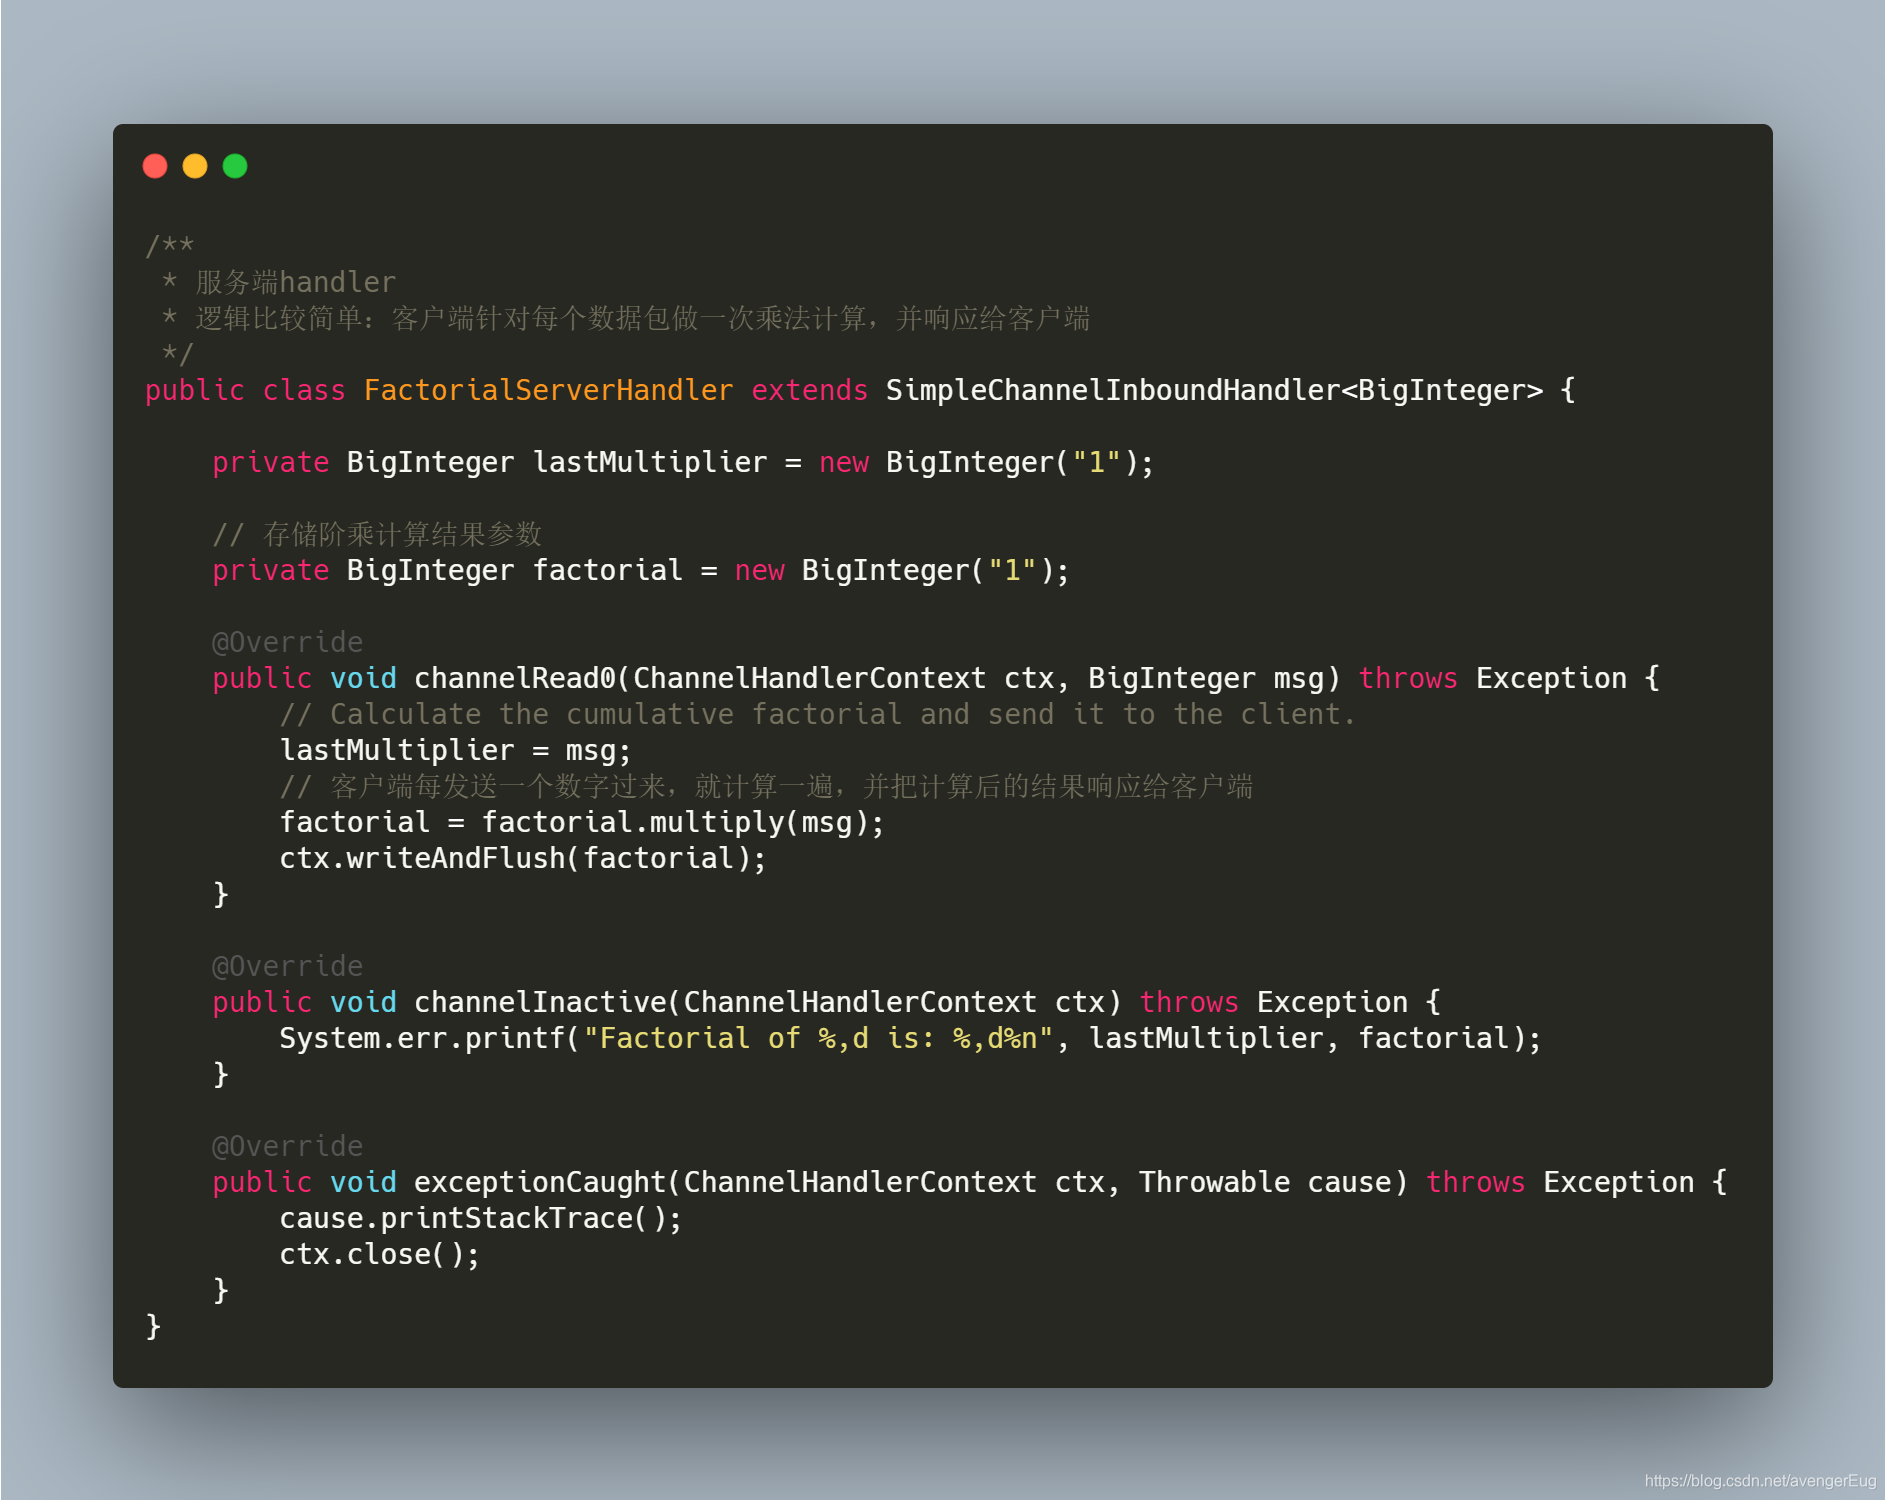Click the @Override above channelRead0
Image resolution: width=1886 pixels, height=1500 pixels.
(x=288, y=642)
